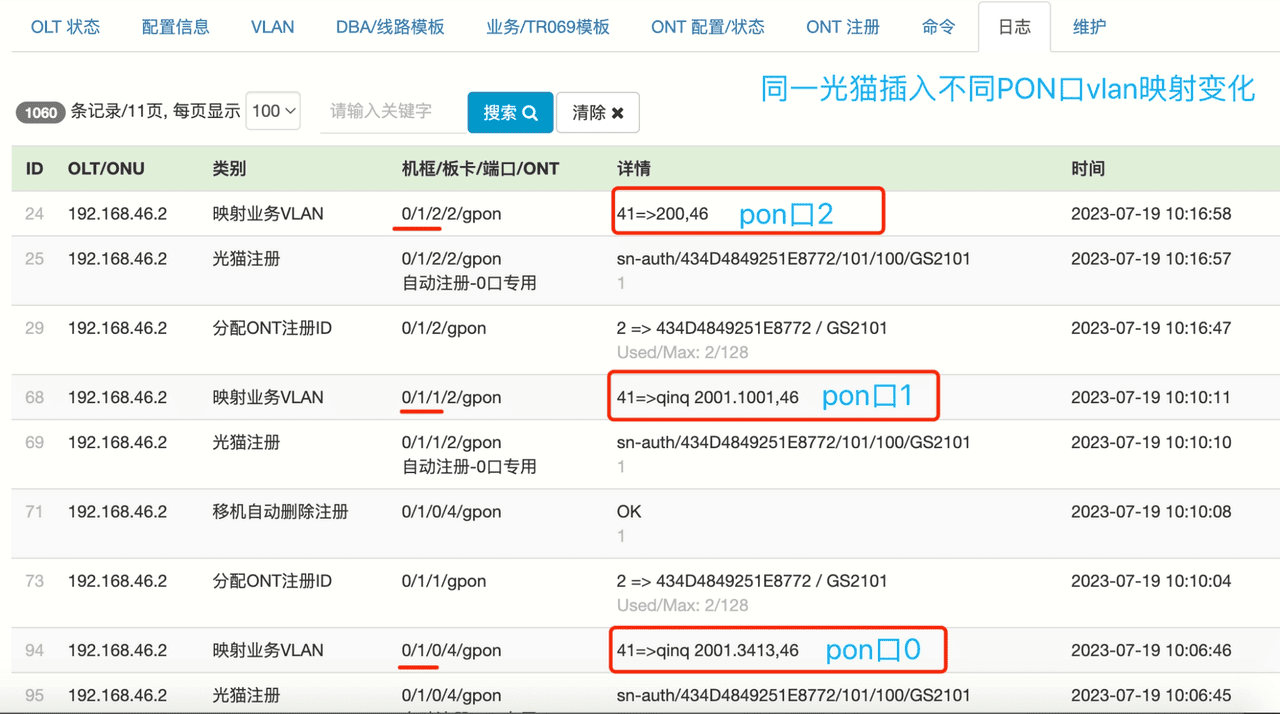Image resolution: width=1280 pixels, height=714 pixels.
Task: Click the 移机自动删除注册 log entry
Action: [280, 512]
